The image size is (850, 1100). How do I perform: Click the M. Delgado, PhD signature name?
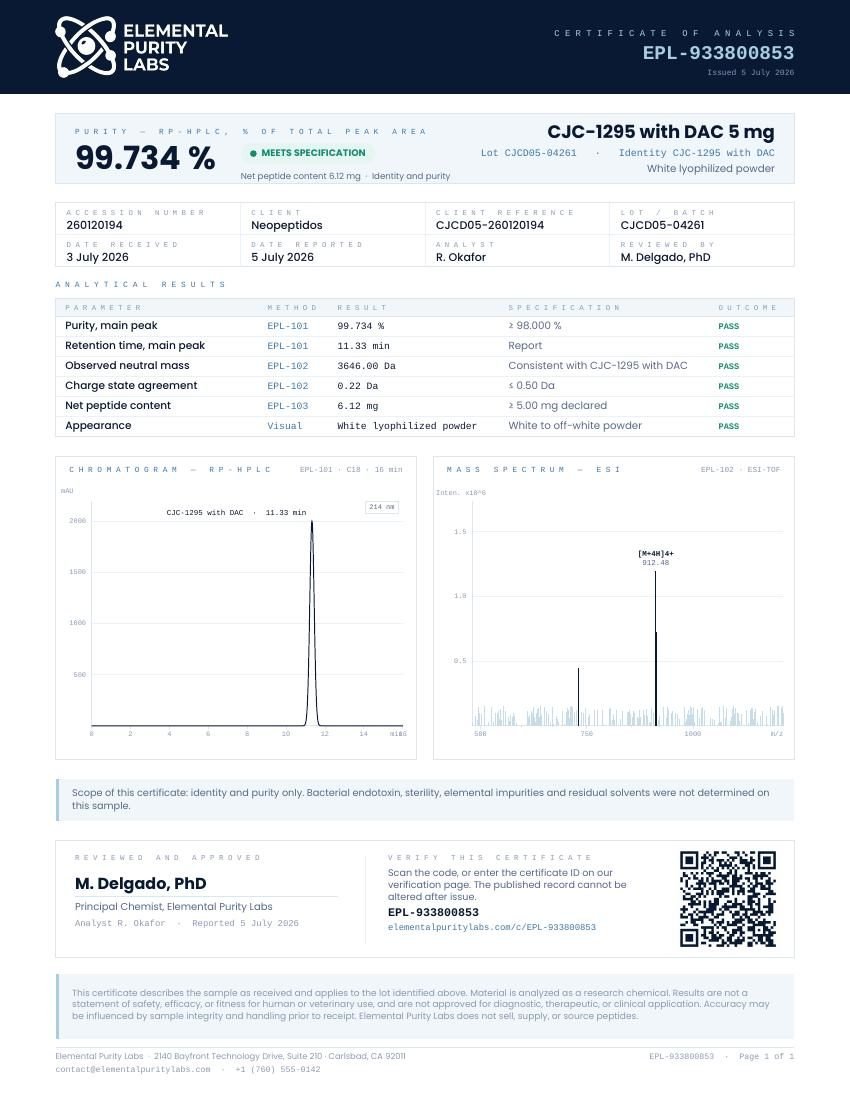(x=140, y=884)
